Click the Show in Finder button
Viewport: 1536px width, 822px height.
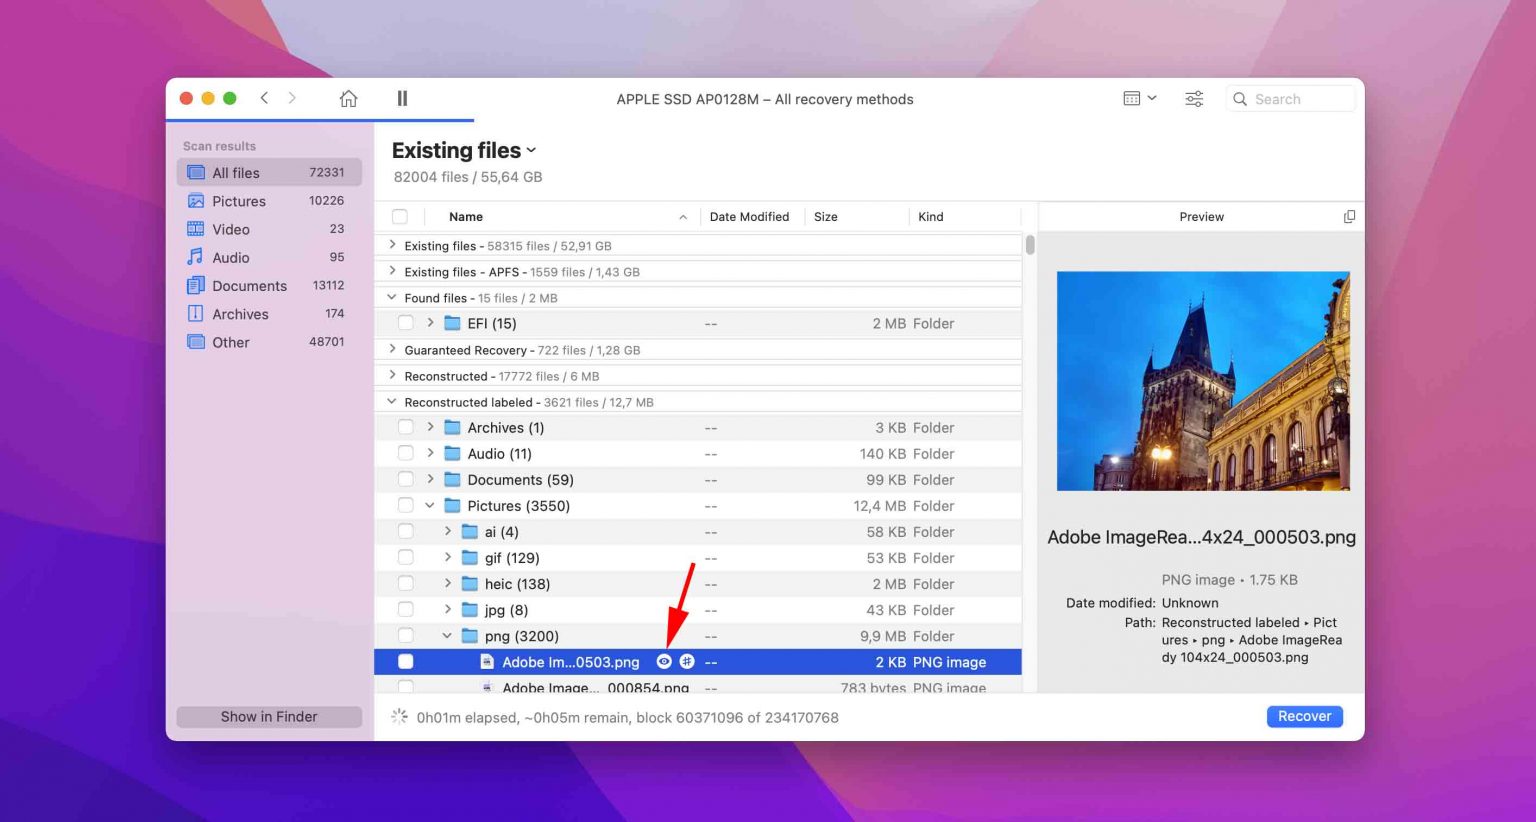pos(268,716)
